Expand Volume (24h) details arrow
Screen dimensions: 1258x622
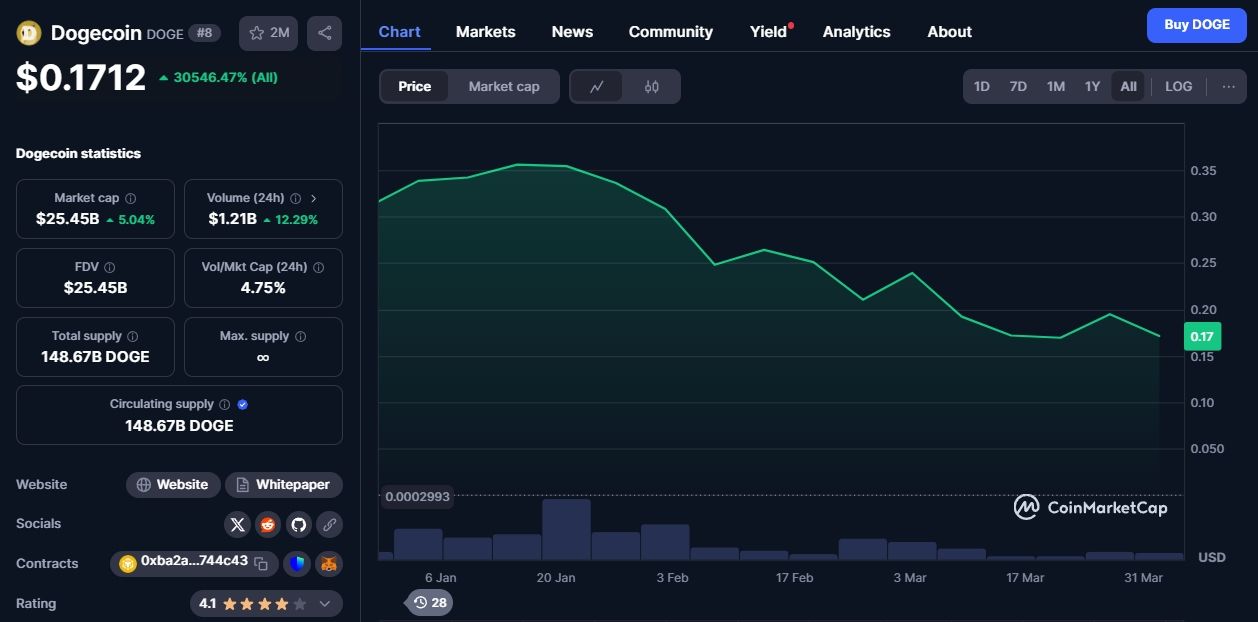coord(313,198)
